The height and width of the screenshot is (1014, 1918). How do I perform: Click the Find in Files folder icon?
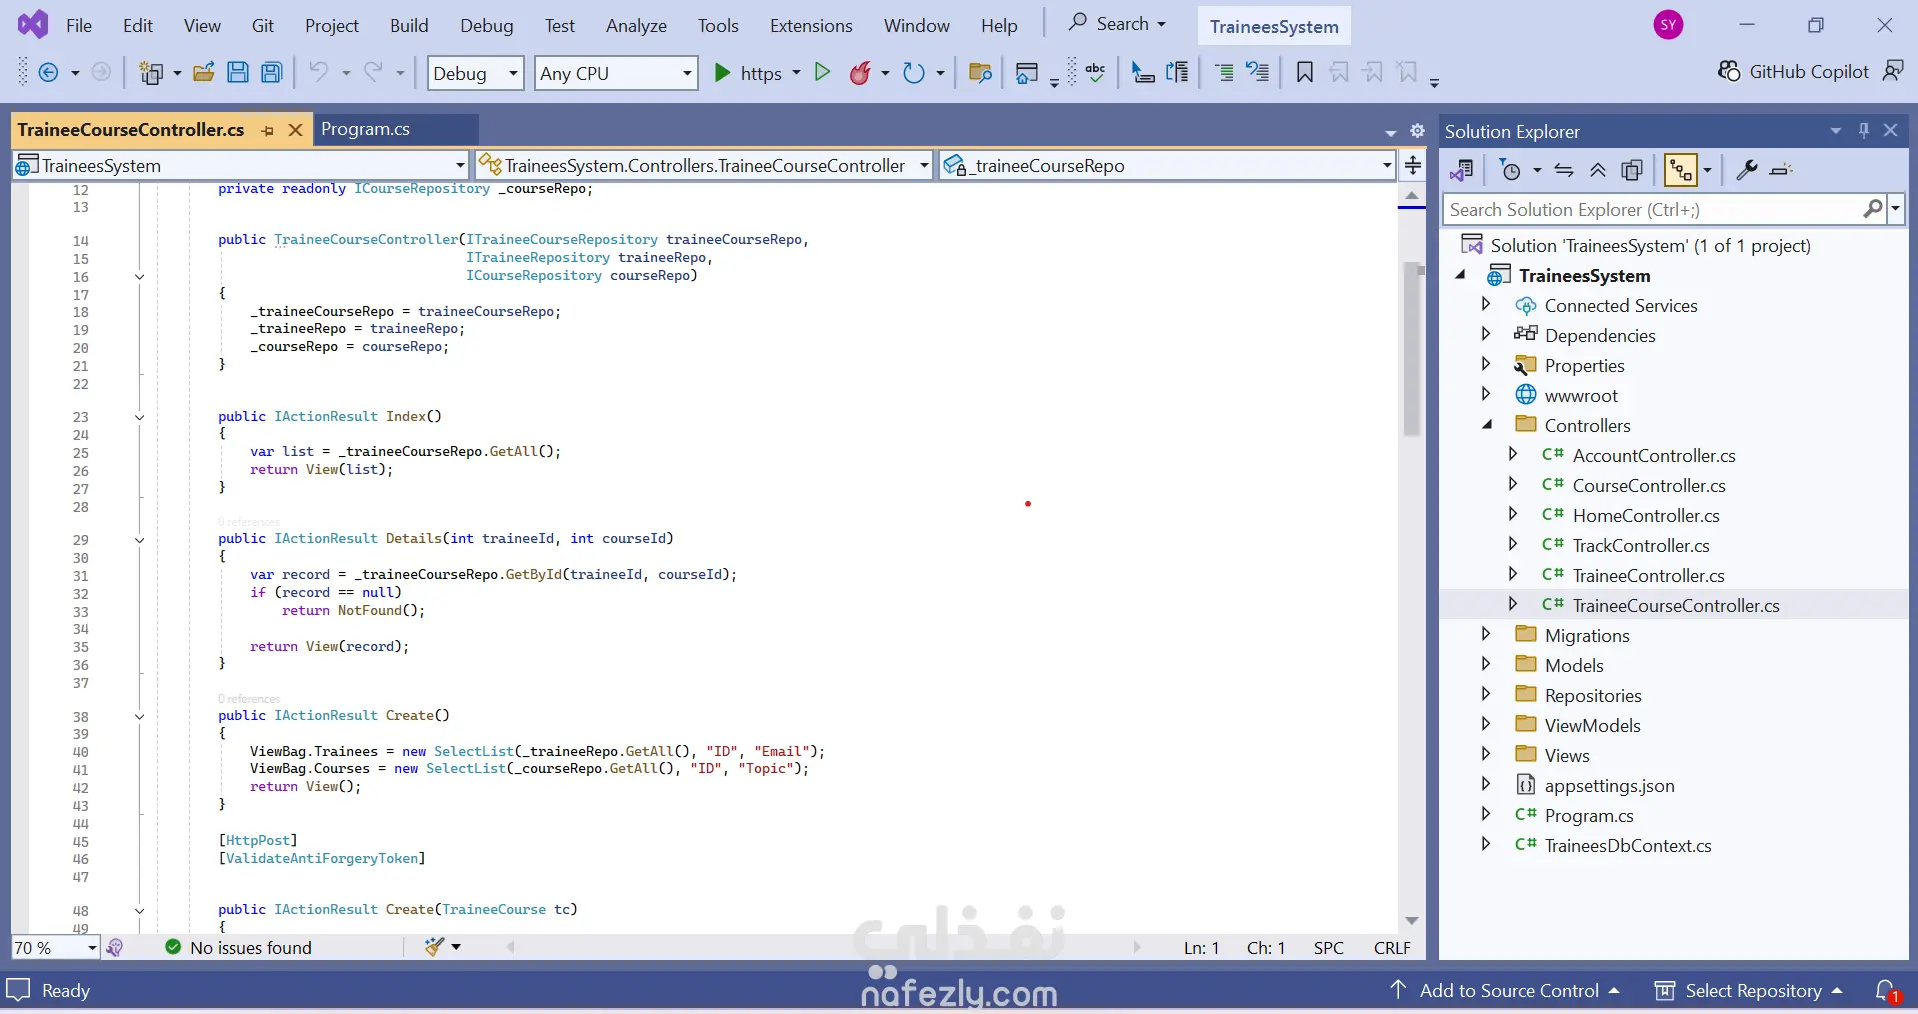980,72
